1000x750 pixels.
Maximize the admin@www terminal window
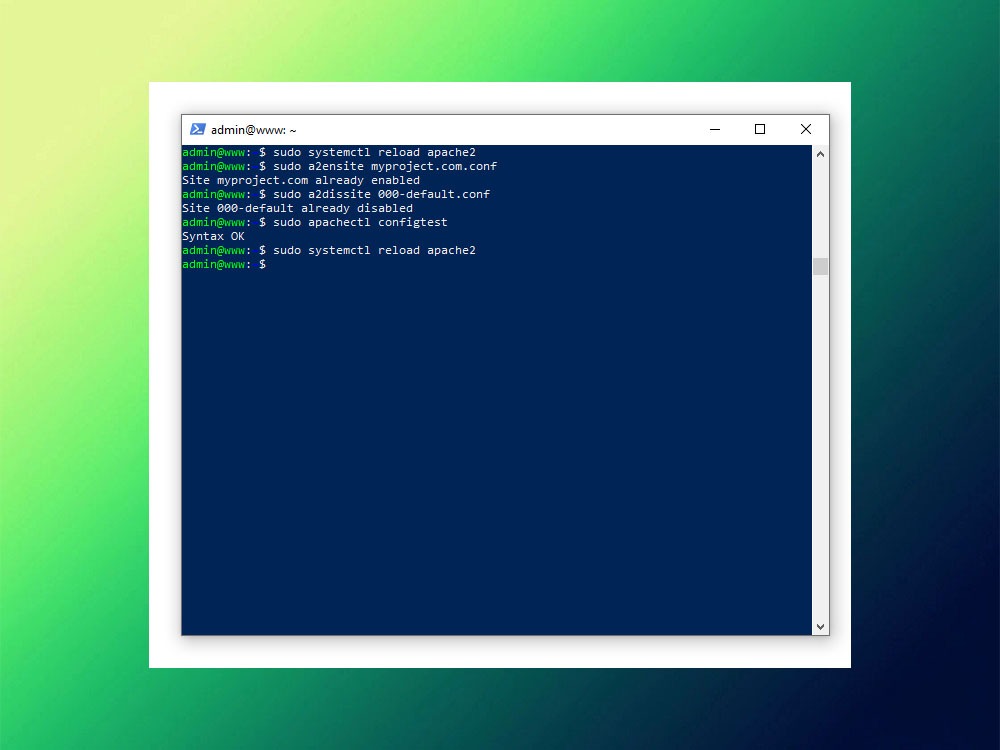(x=760, y=129)
